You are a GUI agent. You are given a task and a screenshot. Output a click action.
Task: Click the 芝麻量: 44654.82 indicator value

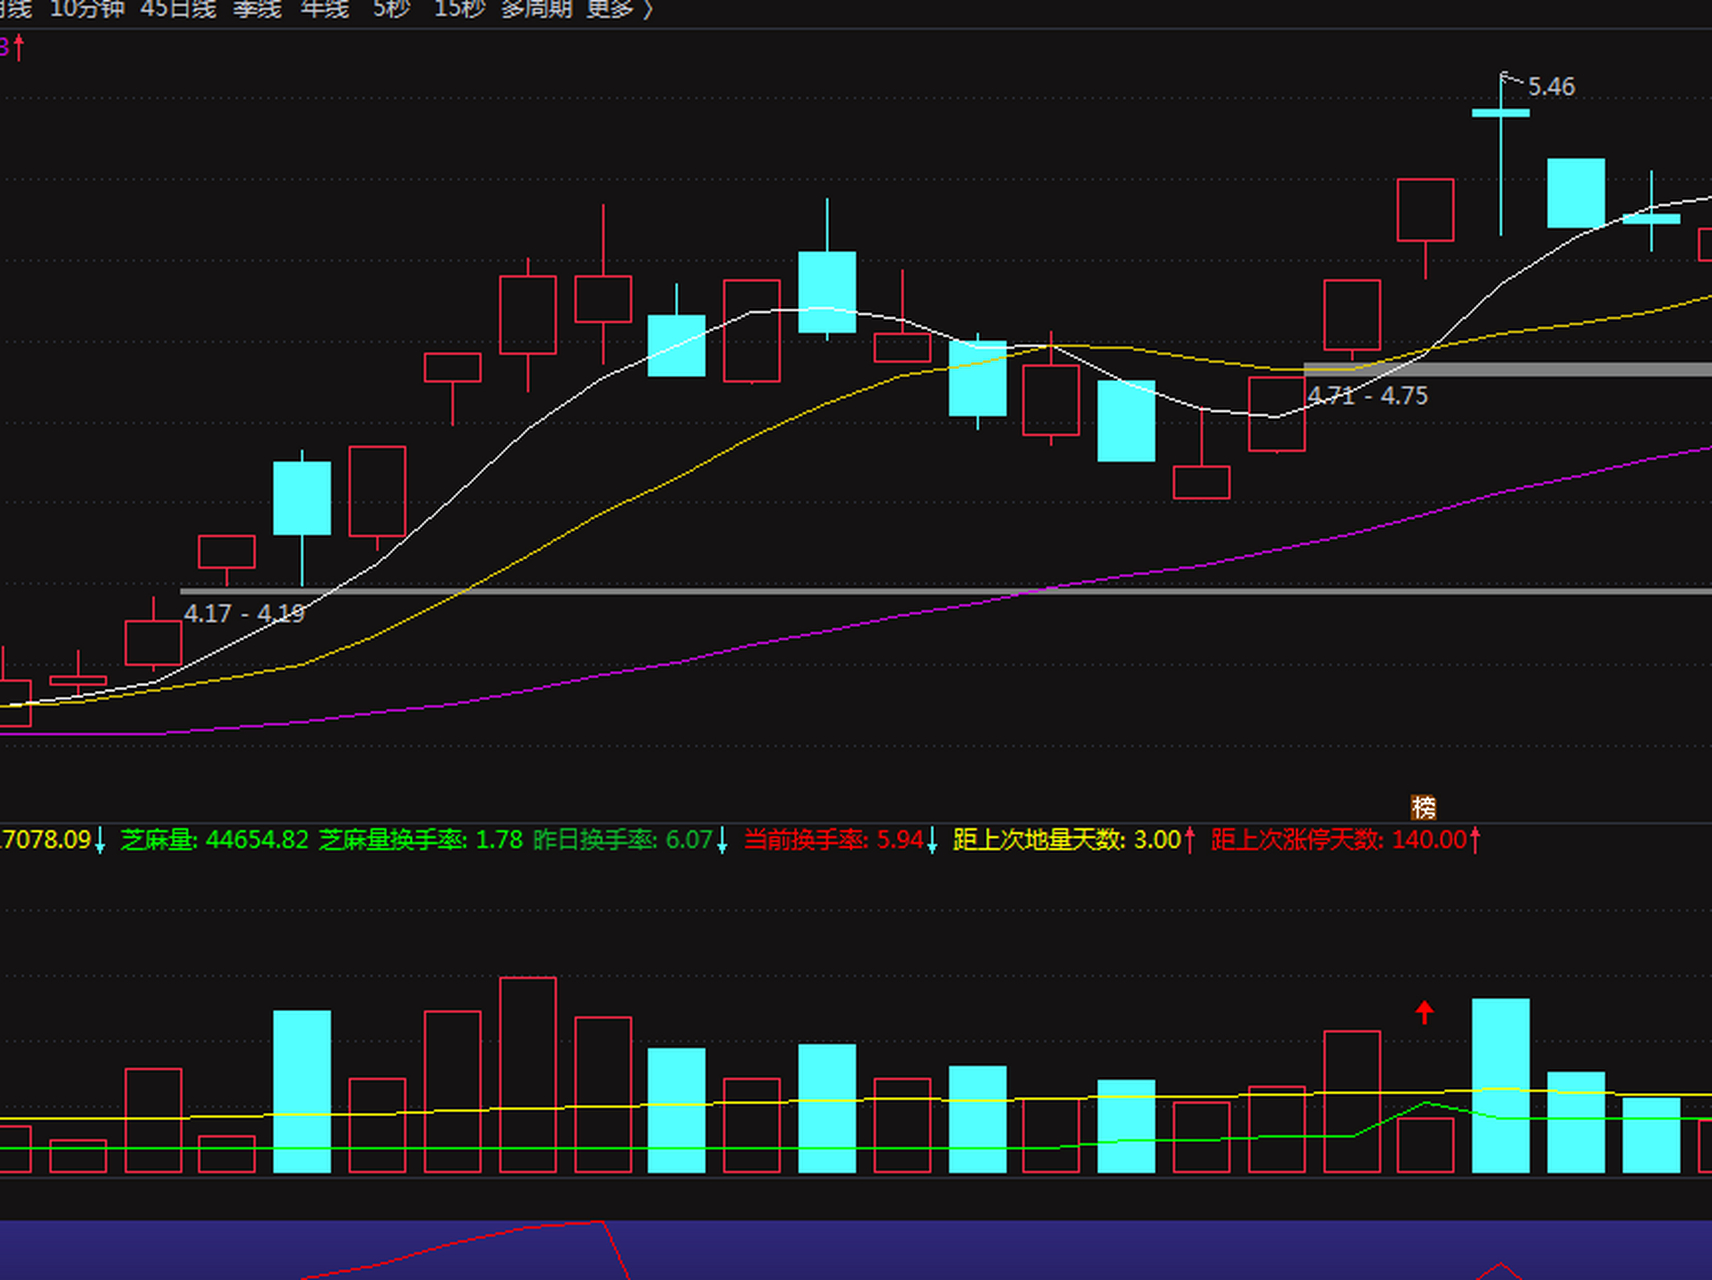click(215, 840)
